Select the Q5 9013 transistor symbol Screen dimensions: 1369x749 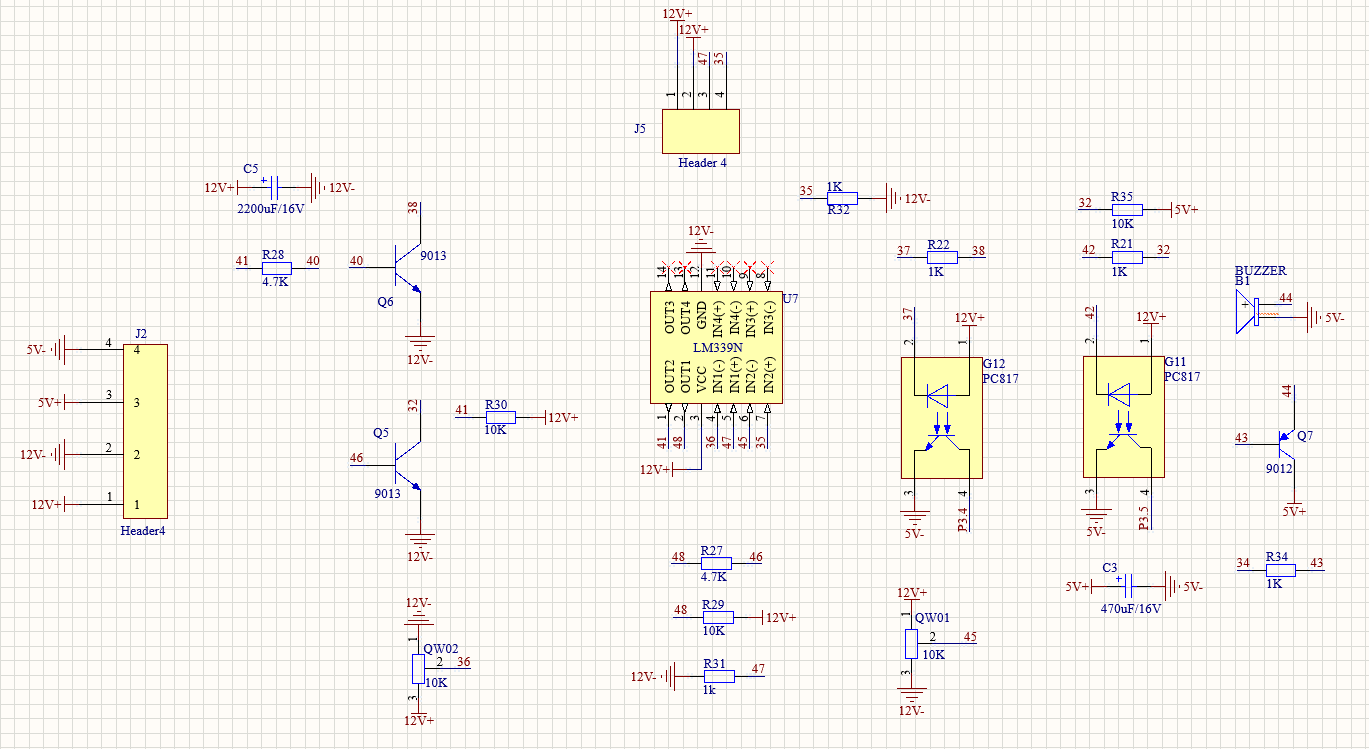[410, 465]
